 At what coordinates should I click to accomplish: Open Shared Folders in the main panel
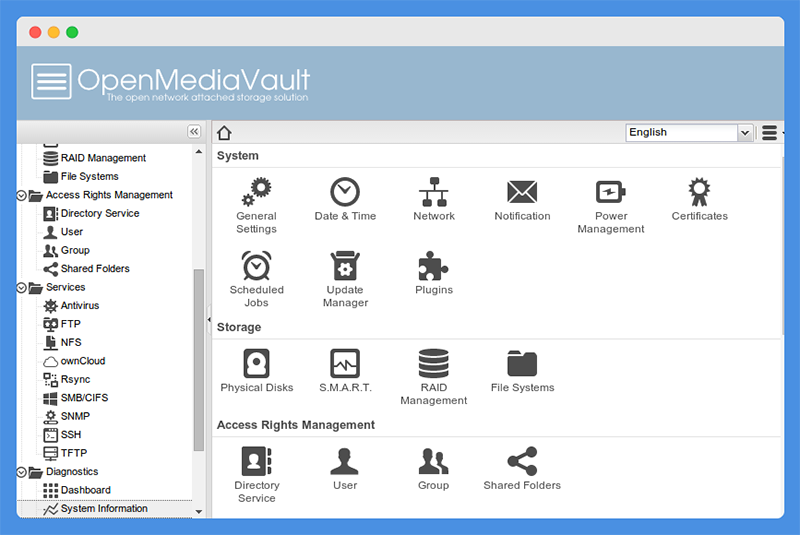[522, 469]
